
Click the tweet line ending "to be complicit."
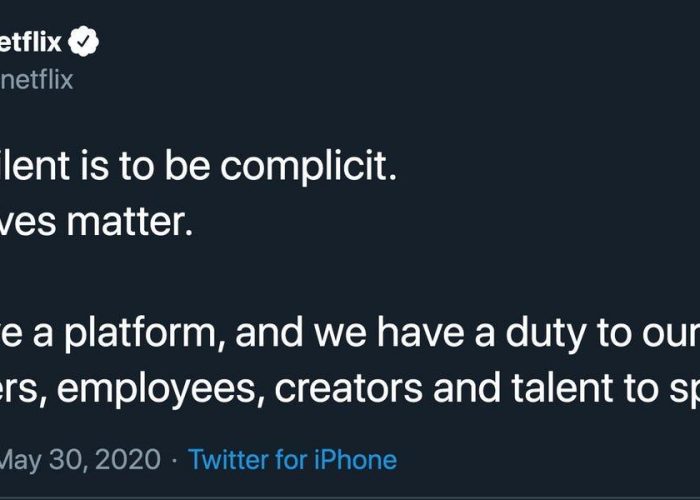200,166
